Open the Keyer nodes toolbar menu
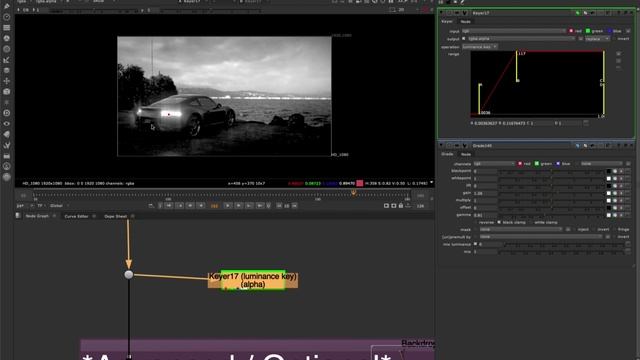This screenshot has height=360, width=640. (7, 60)
